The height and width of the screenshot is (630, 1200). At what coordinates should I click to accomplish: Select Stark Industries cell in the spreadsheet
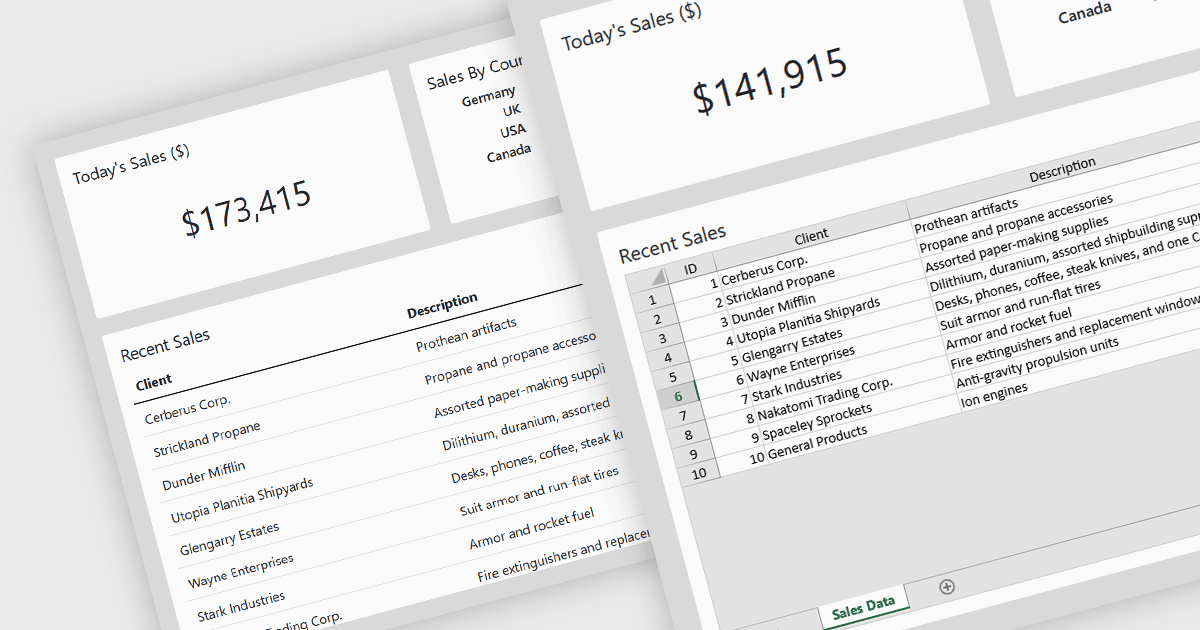point(798,386)
